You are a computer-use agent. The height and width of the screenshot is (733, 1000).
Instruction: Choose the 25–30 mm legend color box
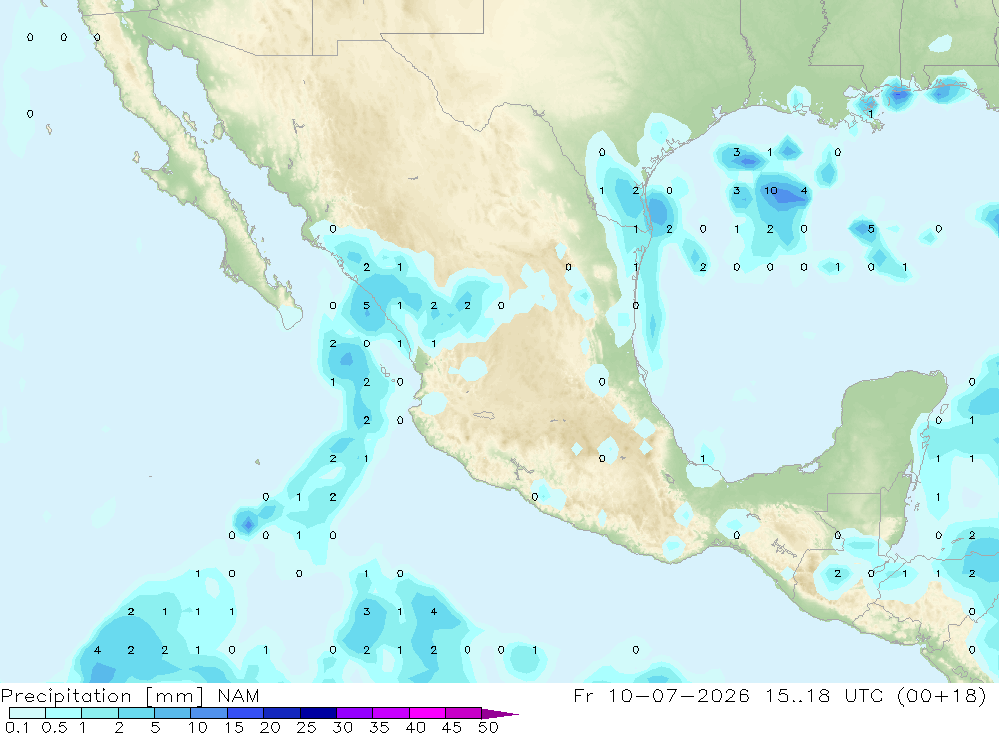click(318, 713)
